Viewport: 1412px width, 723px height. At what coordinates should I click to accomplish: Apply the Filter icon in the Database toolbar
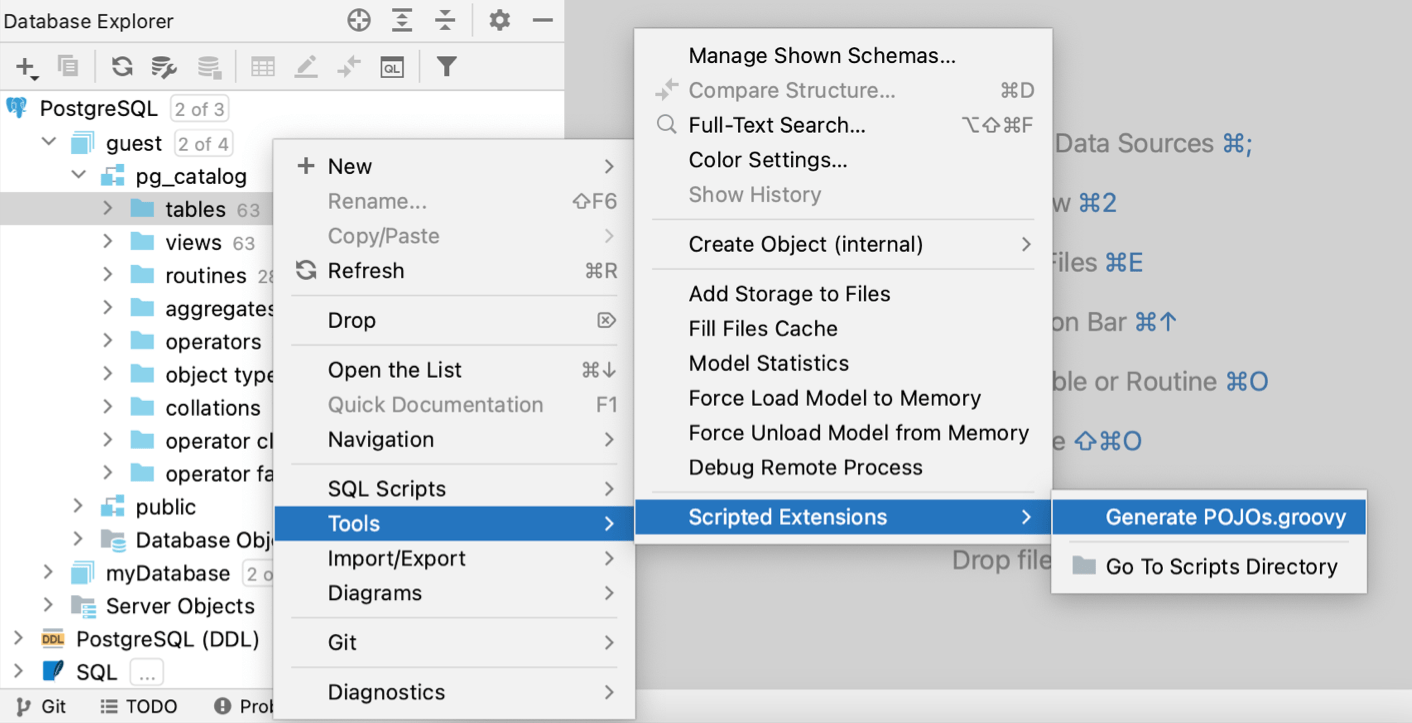pyautogui.click(x=446, y=67)
